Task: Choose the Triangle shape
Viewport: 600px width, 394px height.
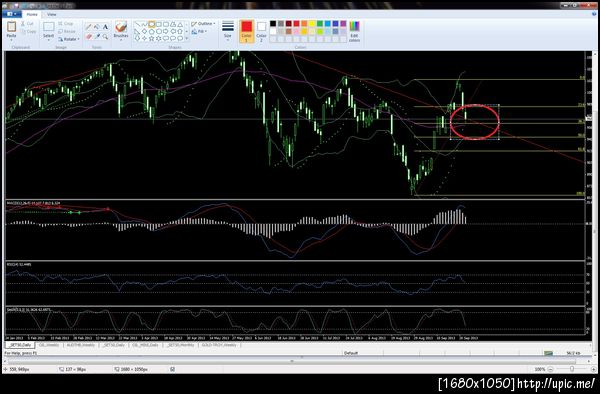Action: [180, 24]
